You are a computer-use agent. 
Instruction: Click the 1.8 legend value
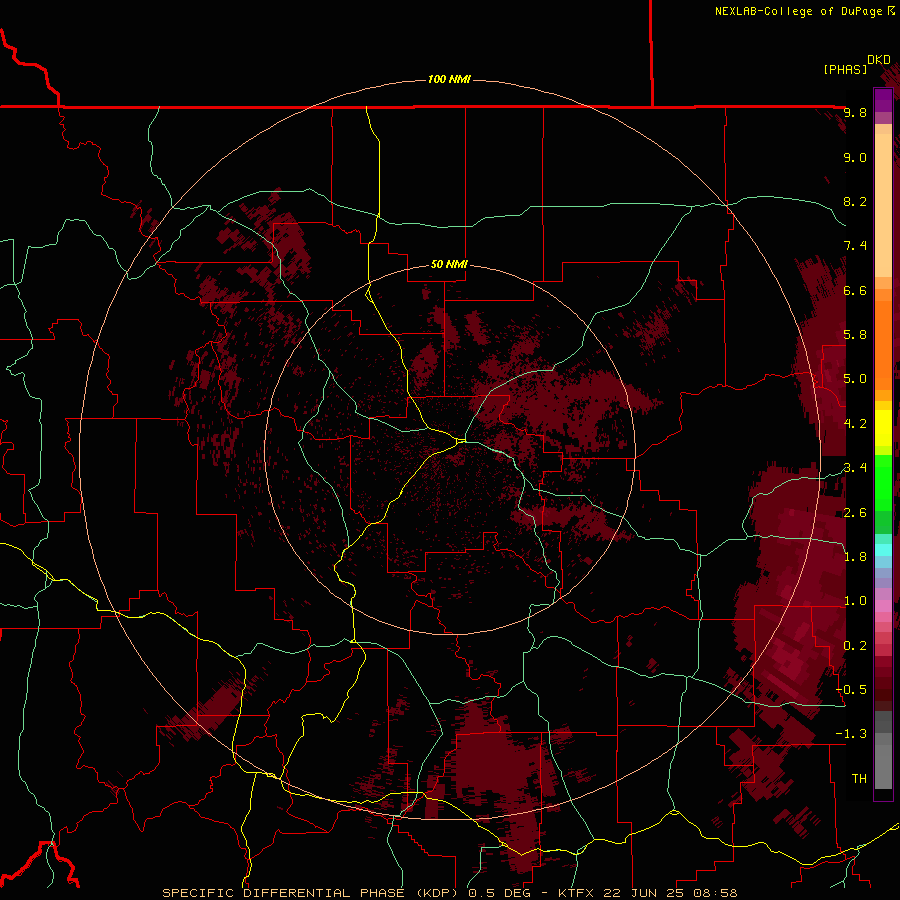tap(855, 557)
